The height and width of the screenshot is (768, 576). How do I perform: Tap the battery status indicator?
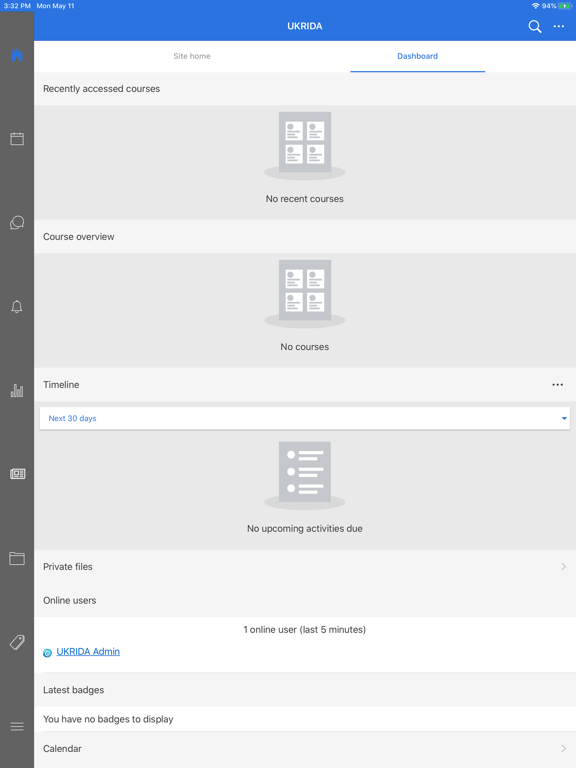point(565,6)
